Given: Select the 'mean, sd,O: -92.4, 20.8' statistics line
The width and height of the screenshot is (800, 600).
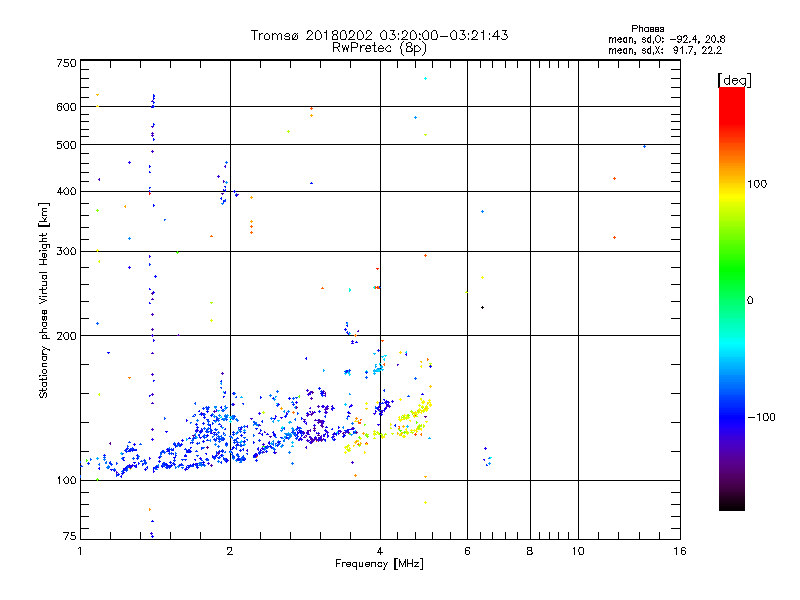Looking at the screenshot, I should coord(666,39).
